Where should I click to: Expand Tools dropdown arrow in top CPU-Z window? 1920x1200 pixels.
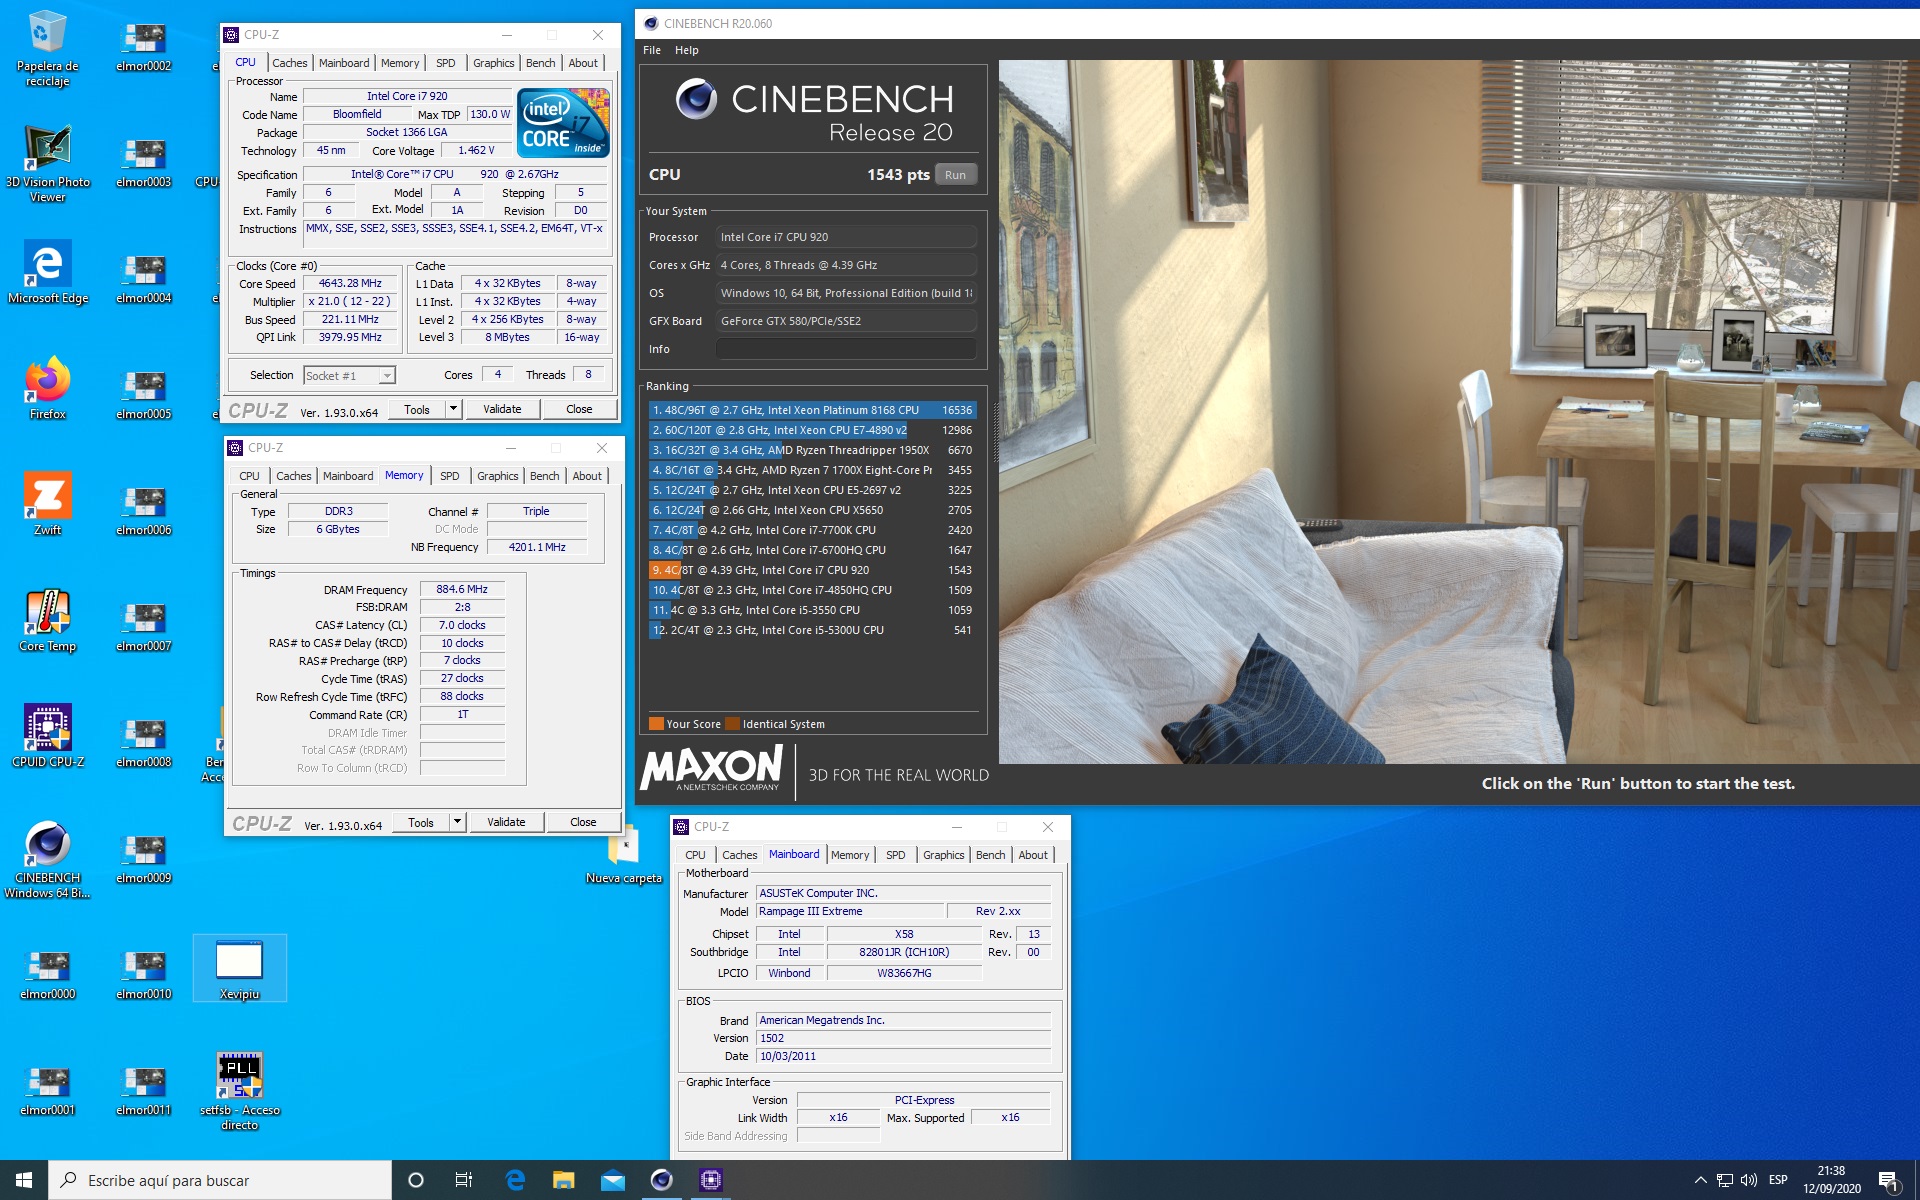(453, 409)
